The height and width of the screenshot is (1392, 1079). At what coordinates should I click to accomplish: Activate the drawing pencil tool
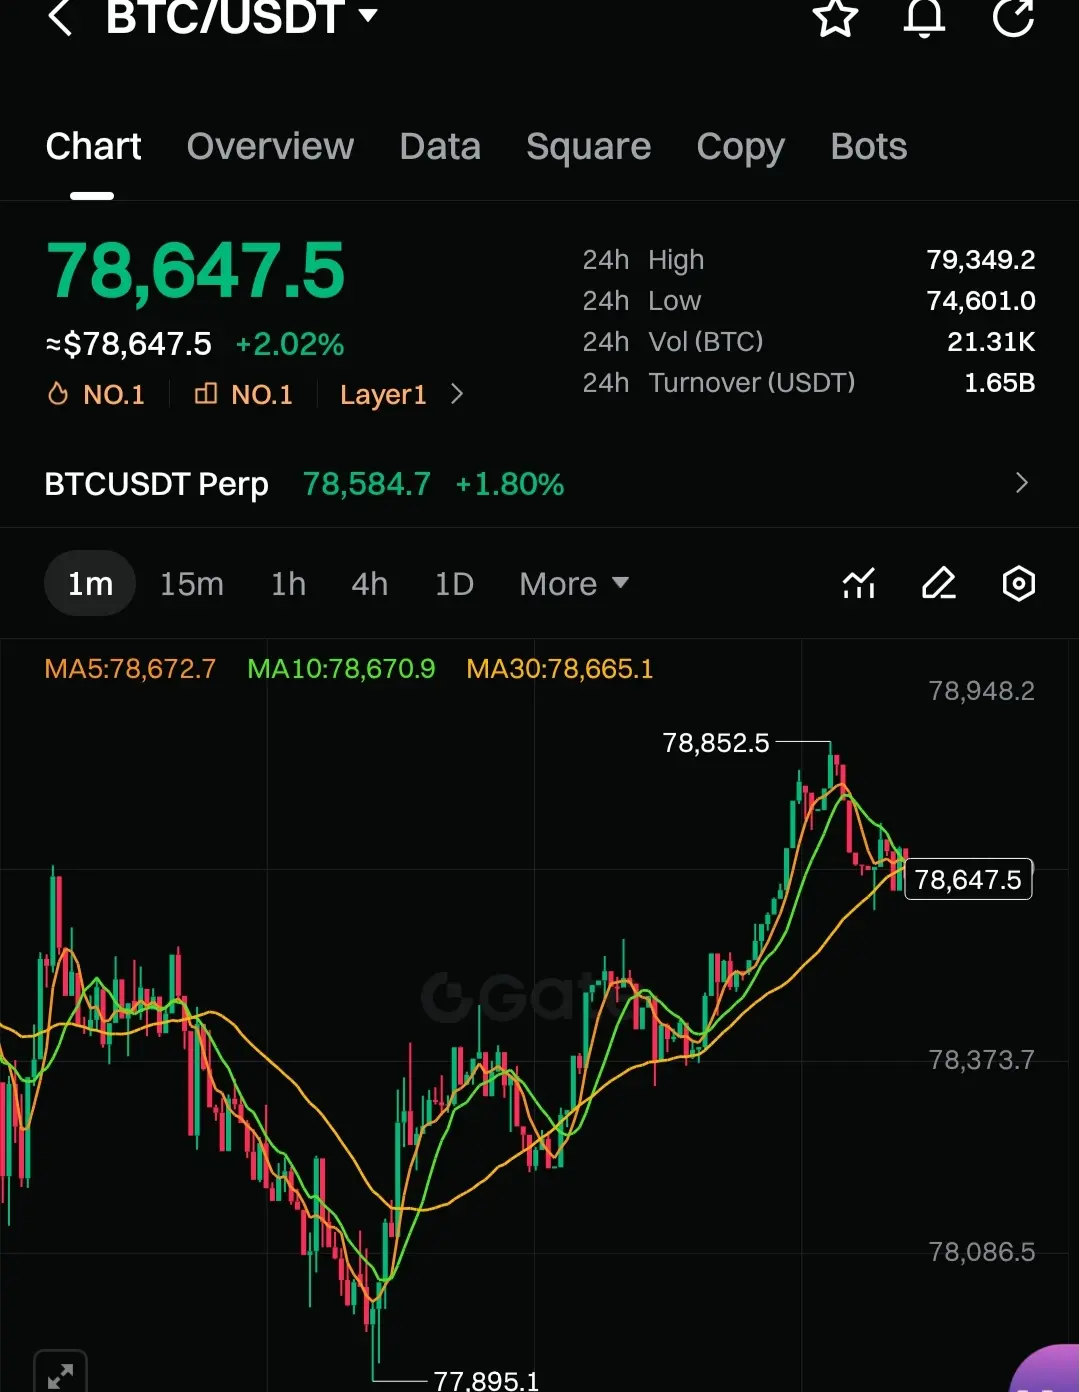coord(938,583)
